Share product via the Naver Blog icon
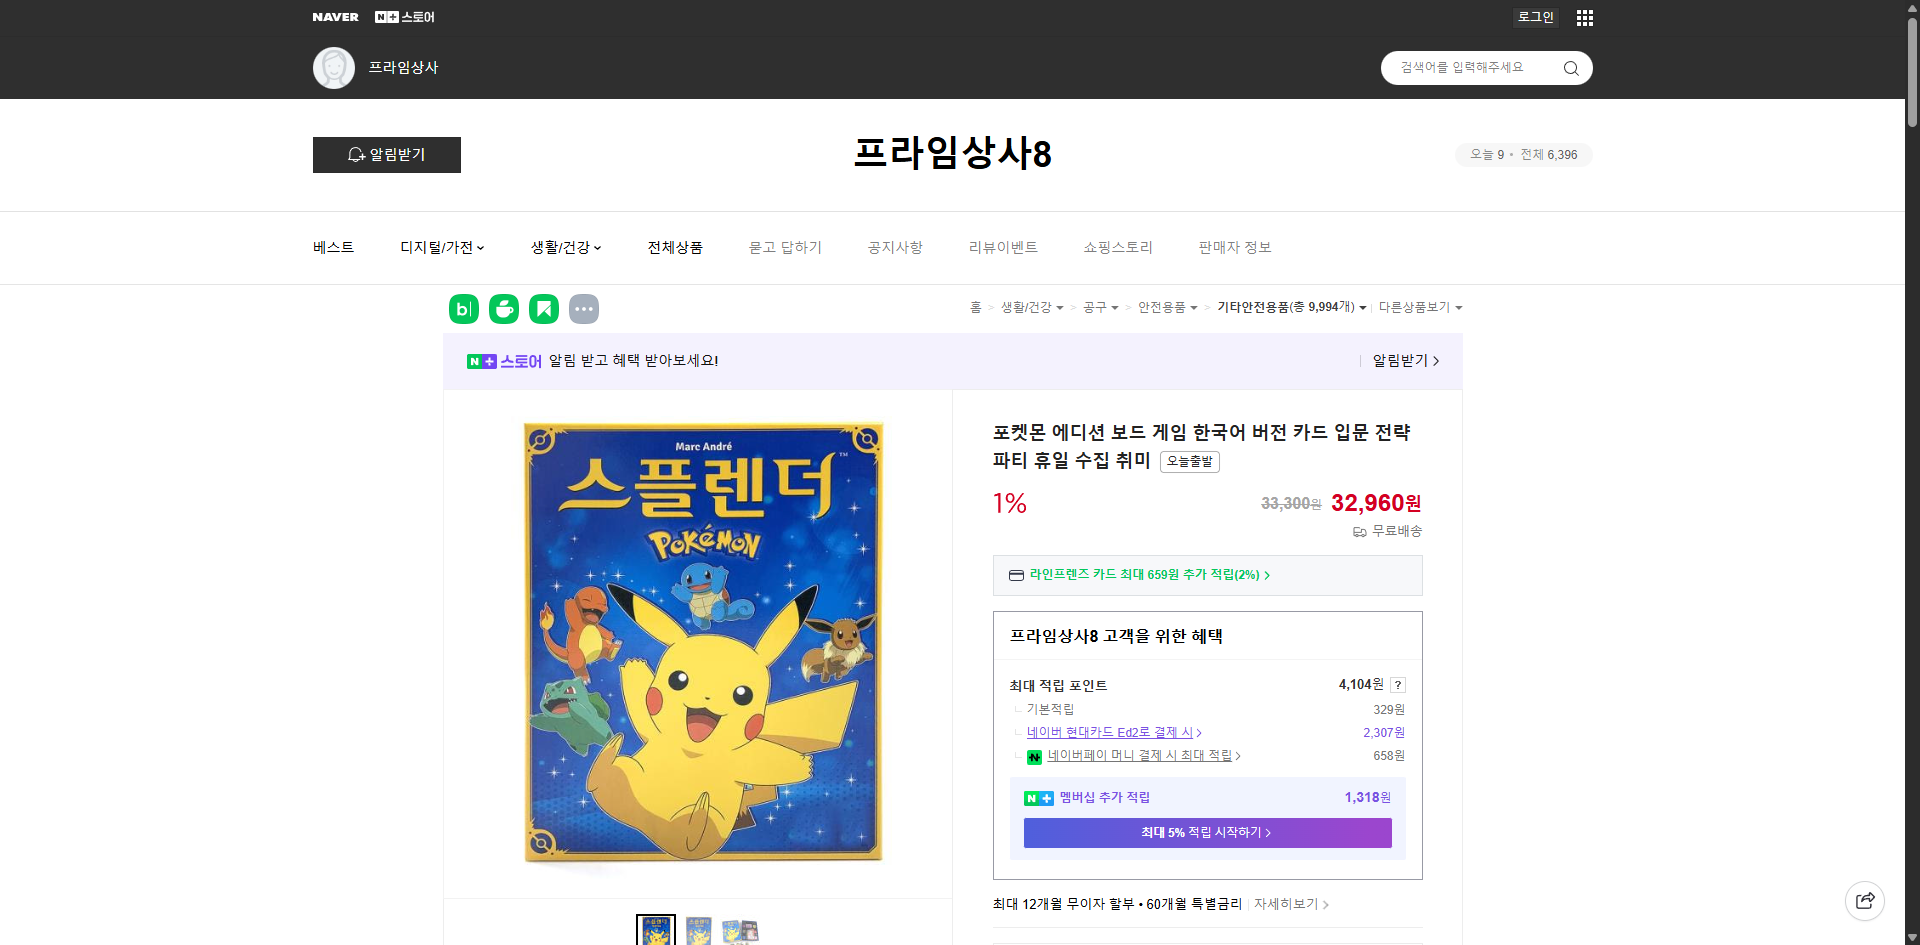Screen dimensions: 1920x945 pos(463,308)
